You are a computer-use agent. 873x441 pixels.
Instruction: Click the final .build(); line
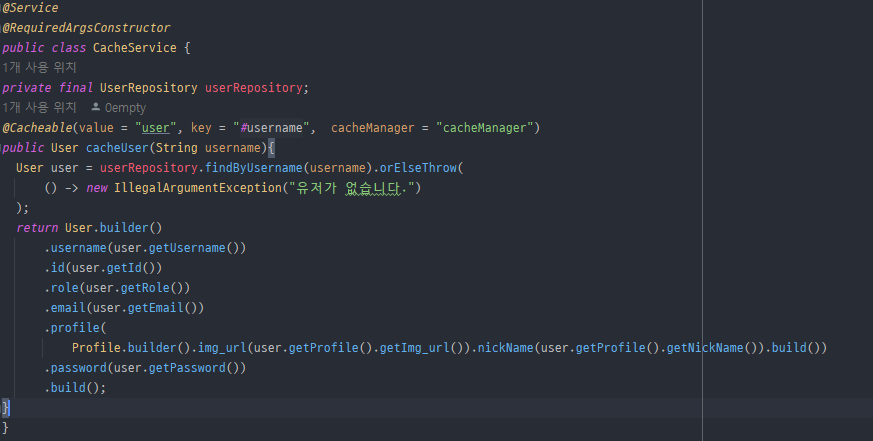pyautogui.click(x=75, y=389)
